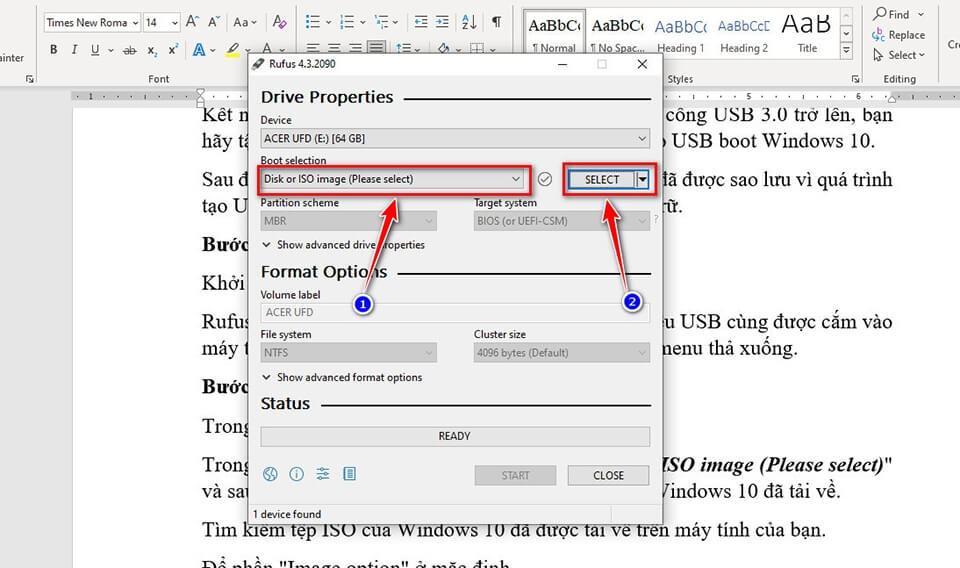The image size is (960, 568).
Task: Toggle Bold formatting
Action: click(53, 50)
